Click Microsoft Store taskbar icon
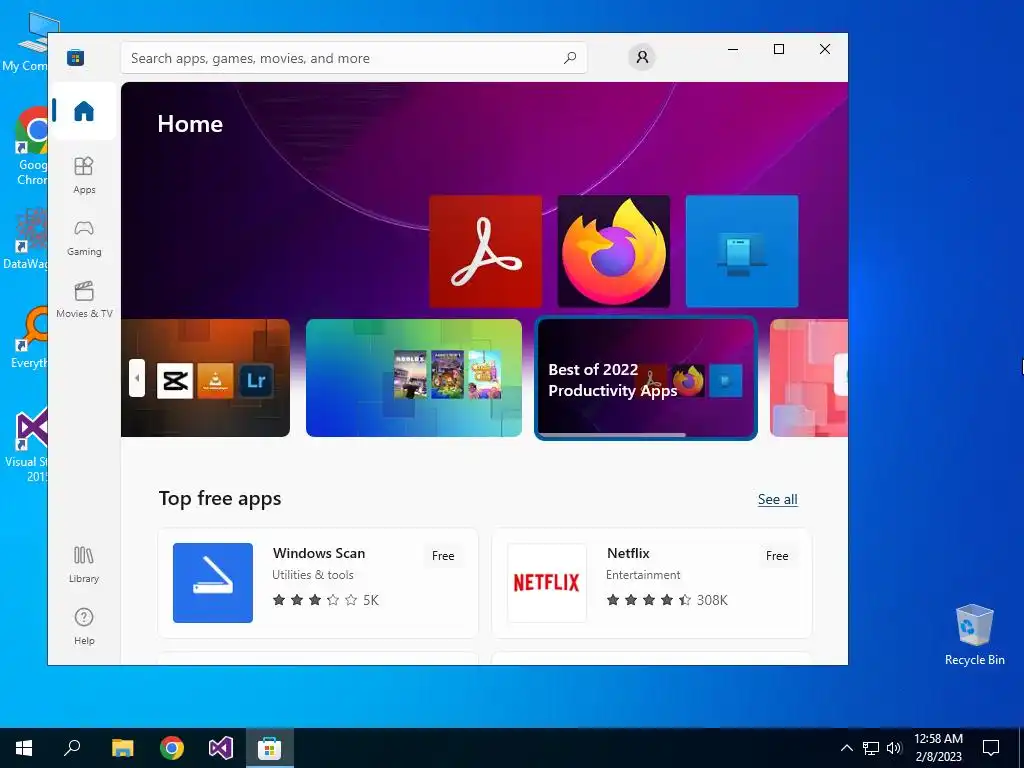Image resolution: width=1024 pixels, height=768 pixels. (270, 748)
